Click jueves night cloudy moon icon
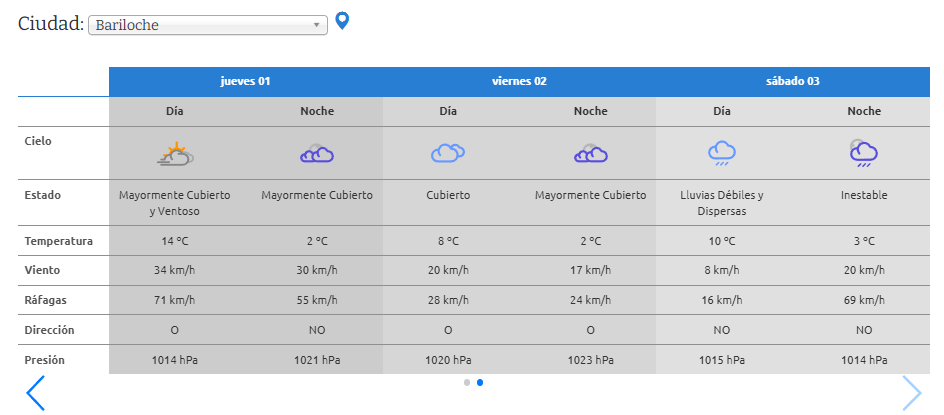Screen dimensions: 944x415 point(317,153)
